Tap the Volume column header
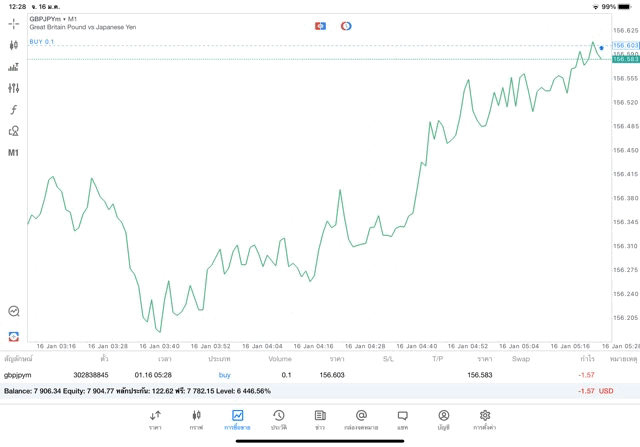 click(280, 359)
